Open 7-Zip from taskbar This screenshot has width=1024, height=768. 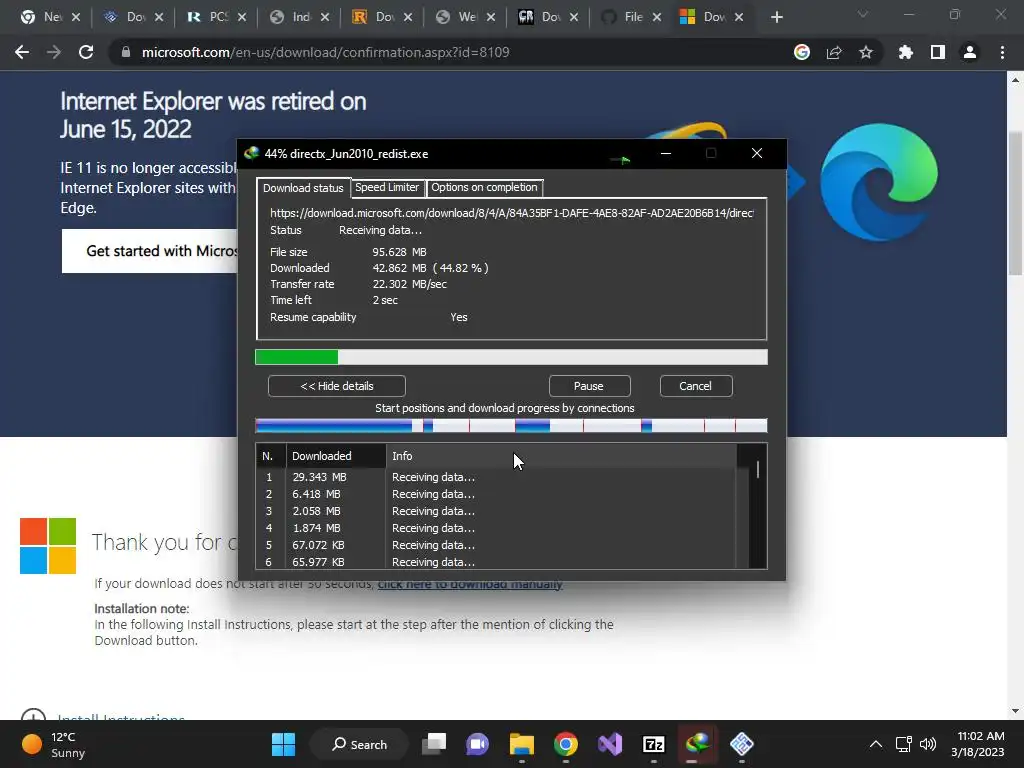654,744
